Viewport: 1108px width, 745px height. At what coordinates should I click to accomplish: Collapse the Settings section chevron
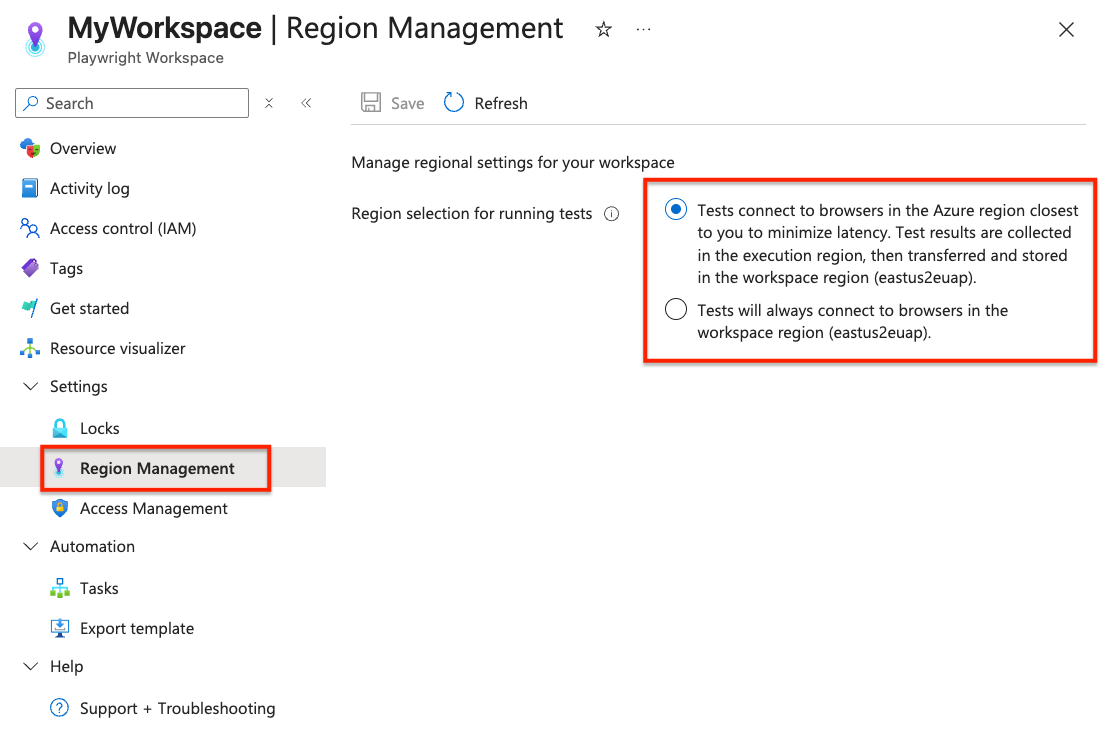pyautogui.click(x=30, y=387)
